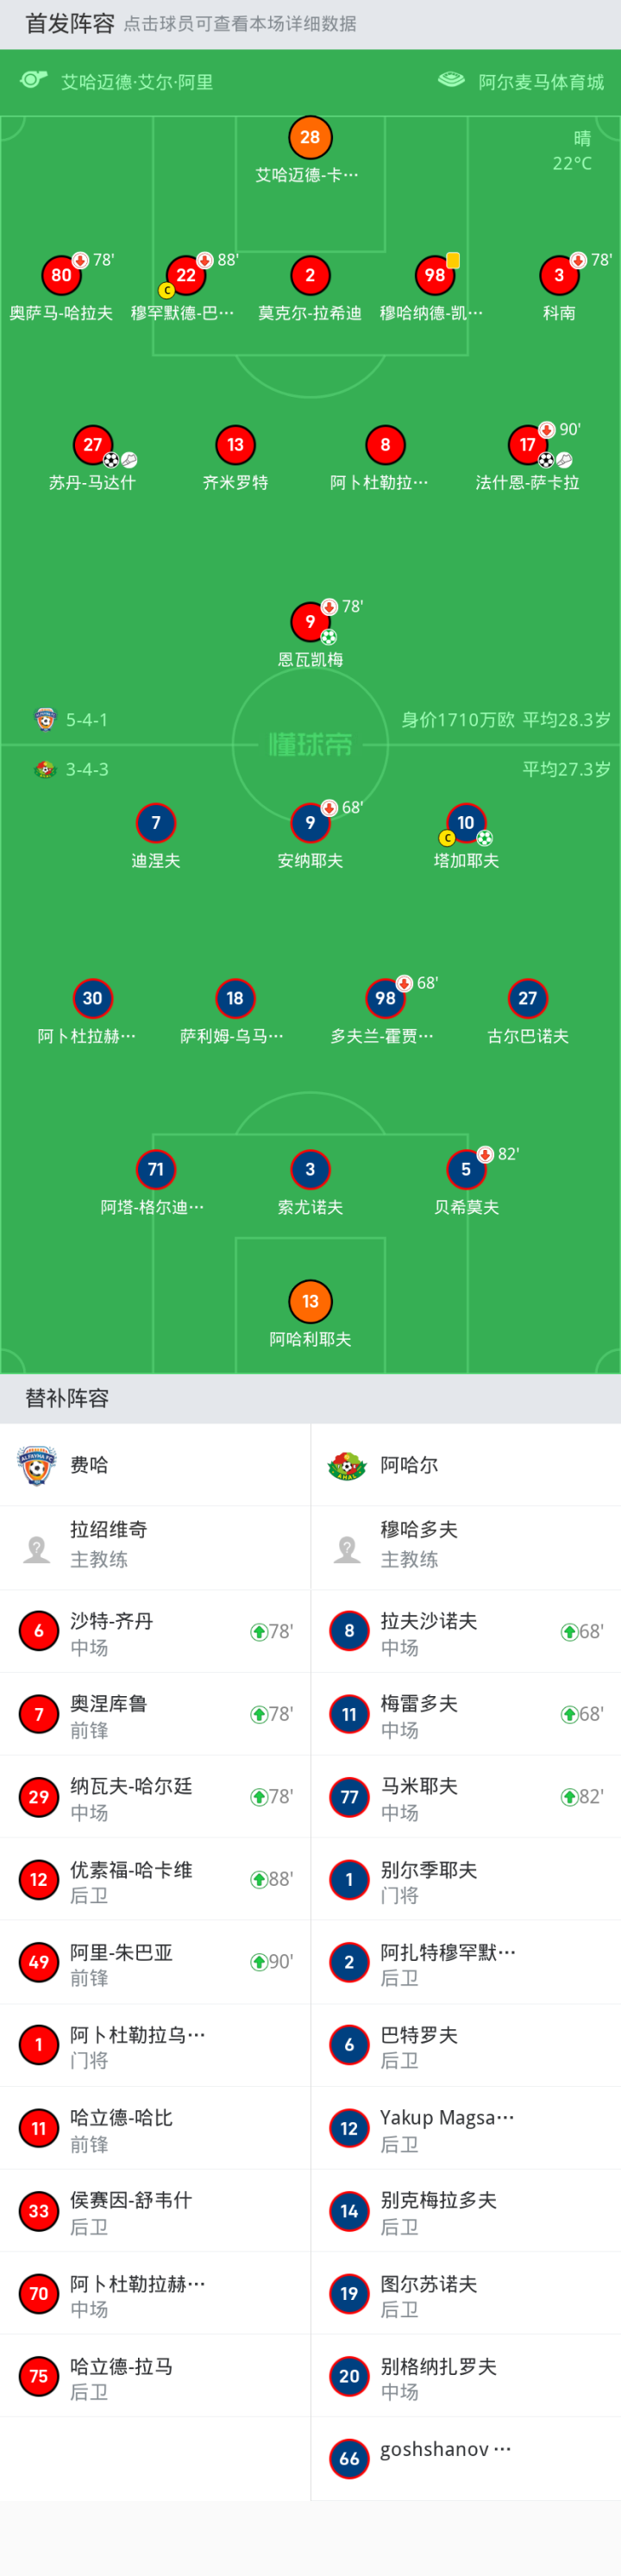Select captain number 10 塔加耶夫

[466, 823]
